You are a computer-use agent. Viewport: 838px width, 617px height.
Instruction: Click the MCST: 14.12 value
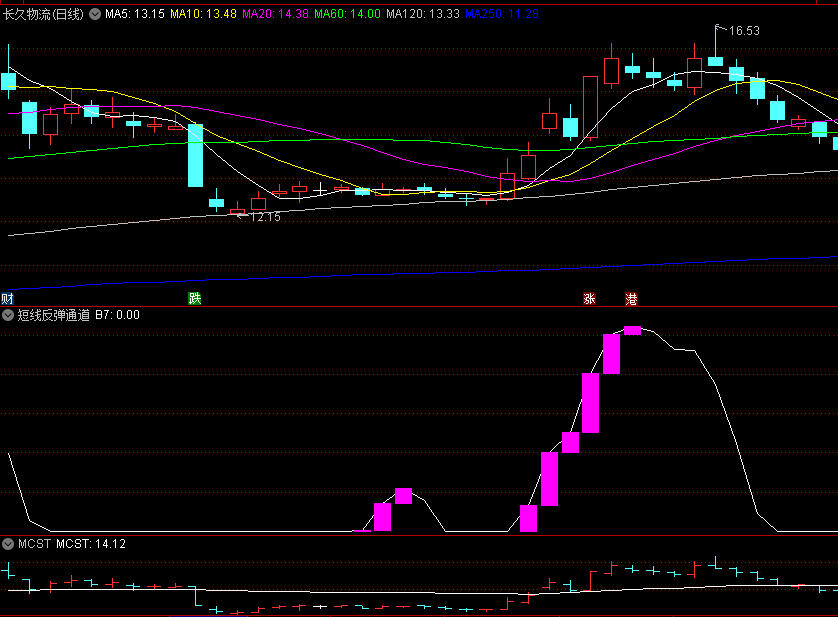pos(91,544)
